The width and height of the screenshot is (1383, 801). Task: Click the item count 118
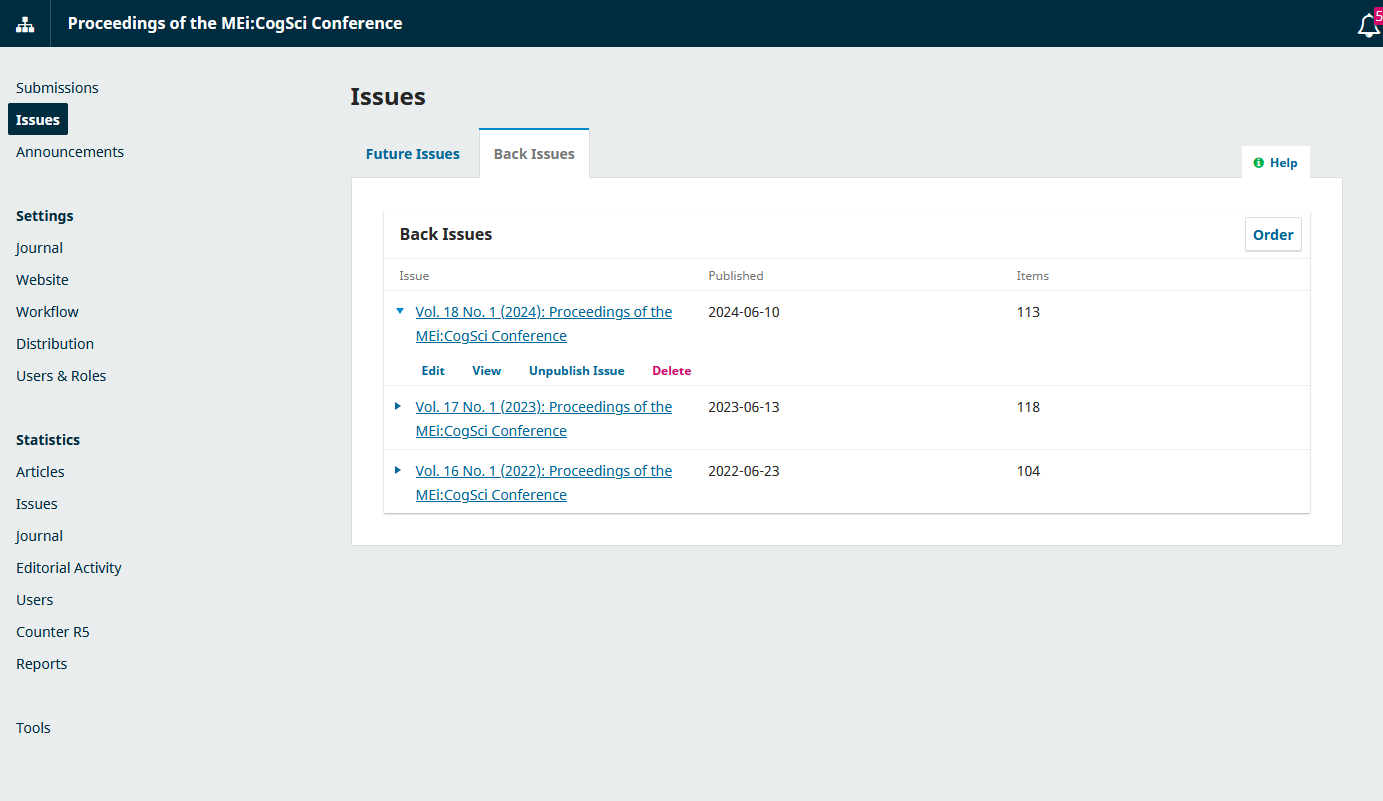pyautogui.click(x=1028, y=407)
